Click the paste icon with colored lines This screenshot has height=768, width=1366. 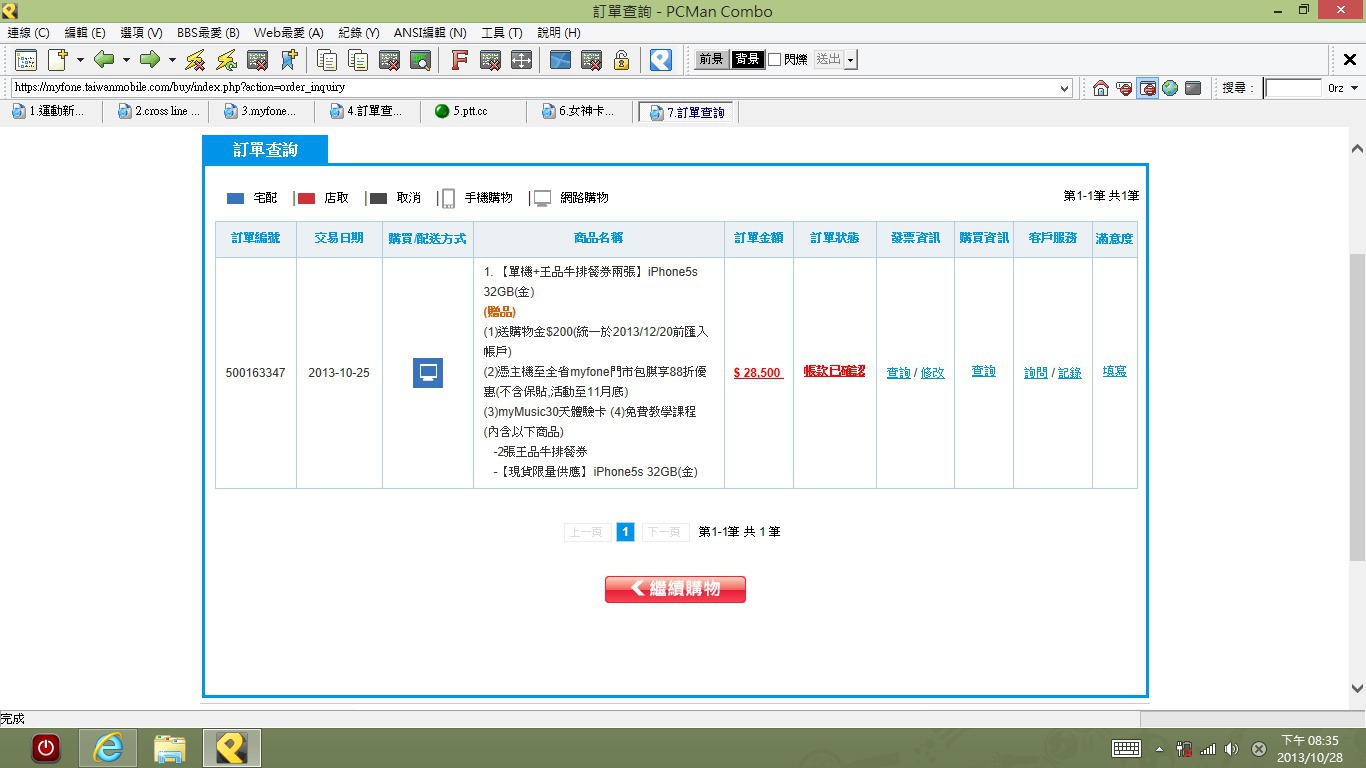click(x=358, y=60)
